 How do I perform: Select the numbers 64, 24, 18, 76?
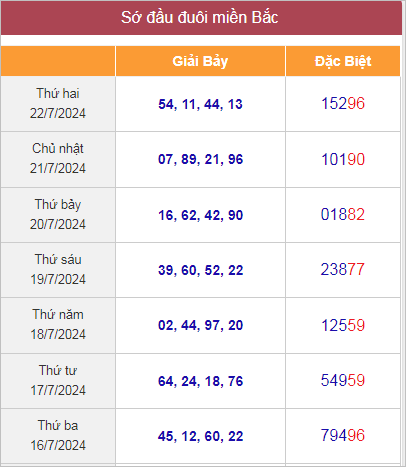click(200, 381)
